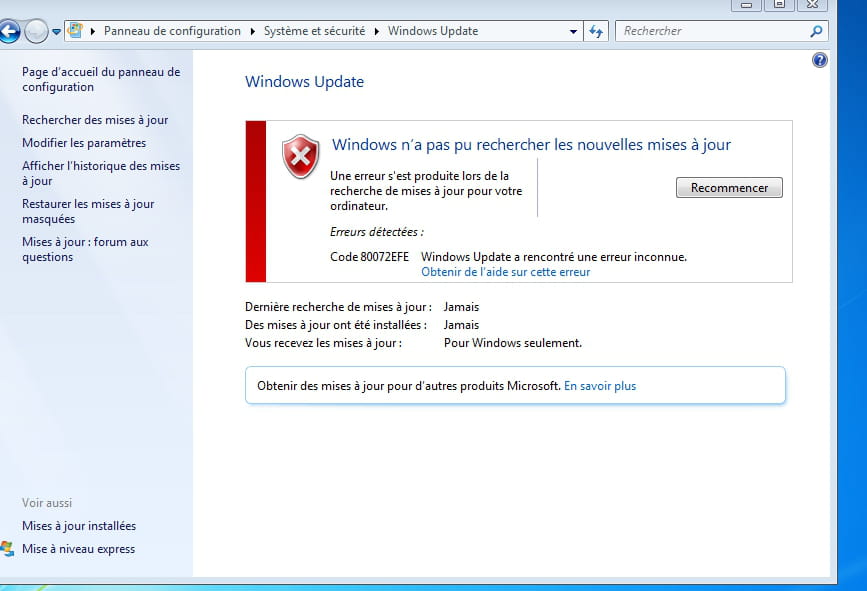Open Afficher l'historique des mises à jour
867x591 pixels.
[x=101, y=173]
